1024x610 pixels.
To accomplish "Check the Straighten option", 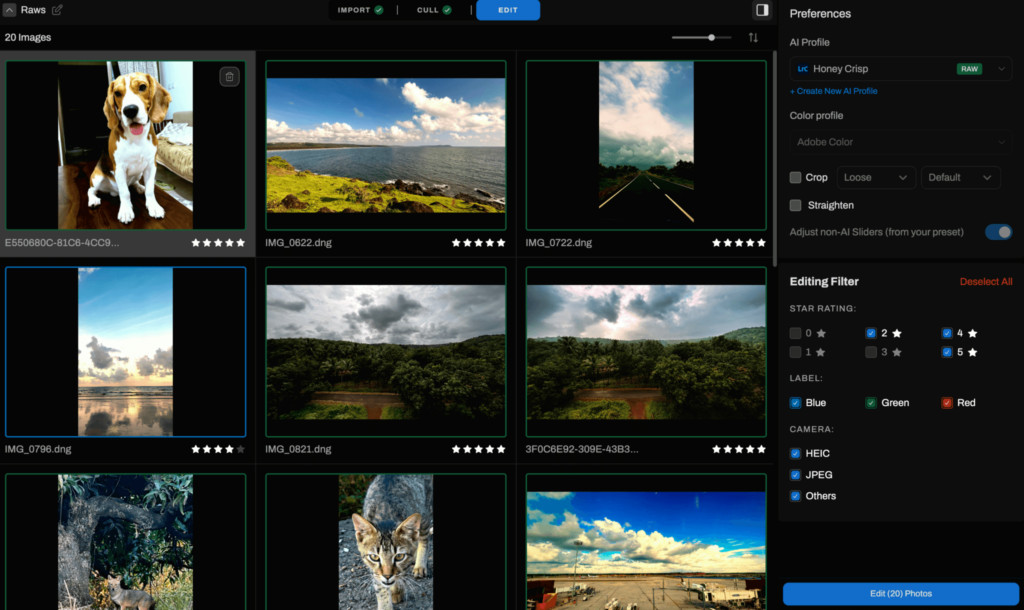I will click(x=795, y=205).
